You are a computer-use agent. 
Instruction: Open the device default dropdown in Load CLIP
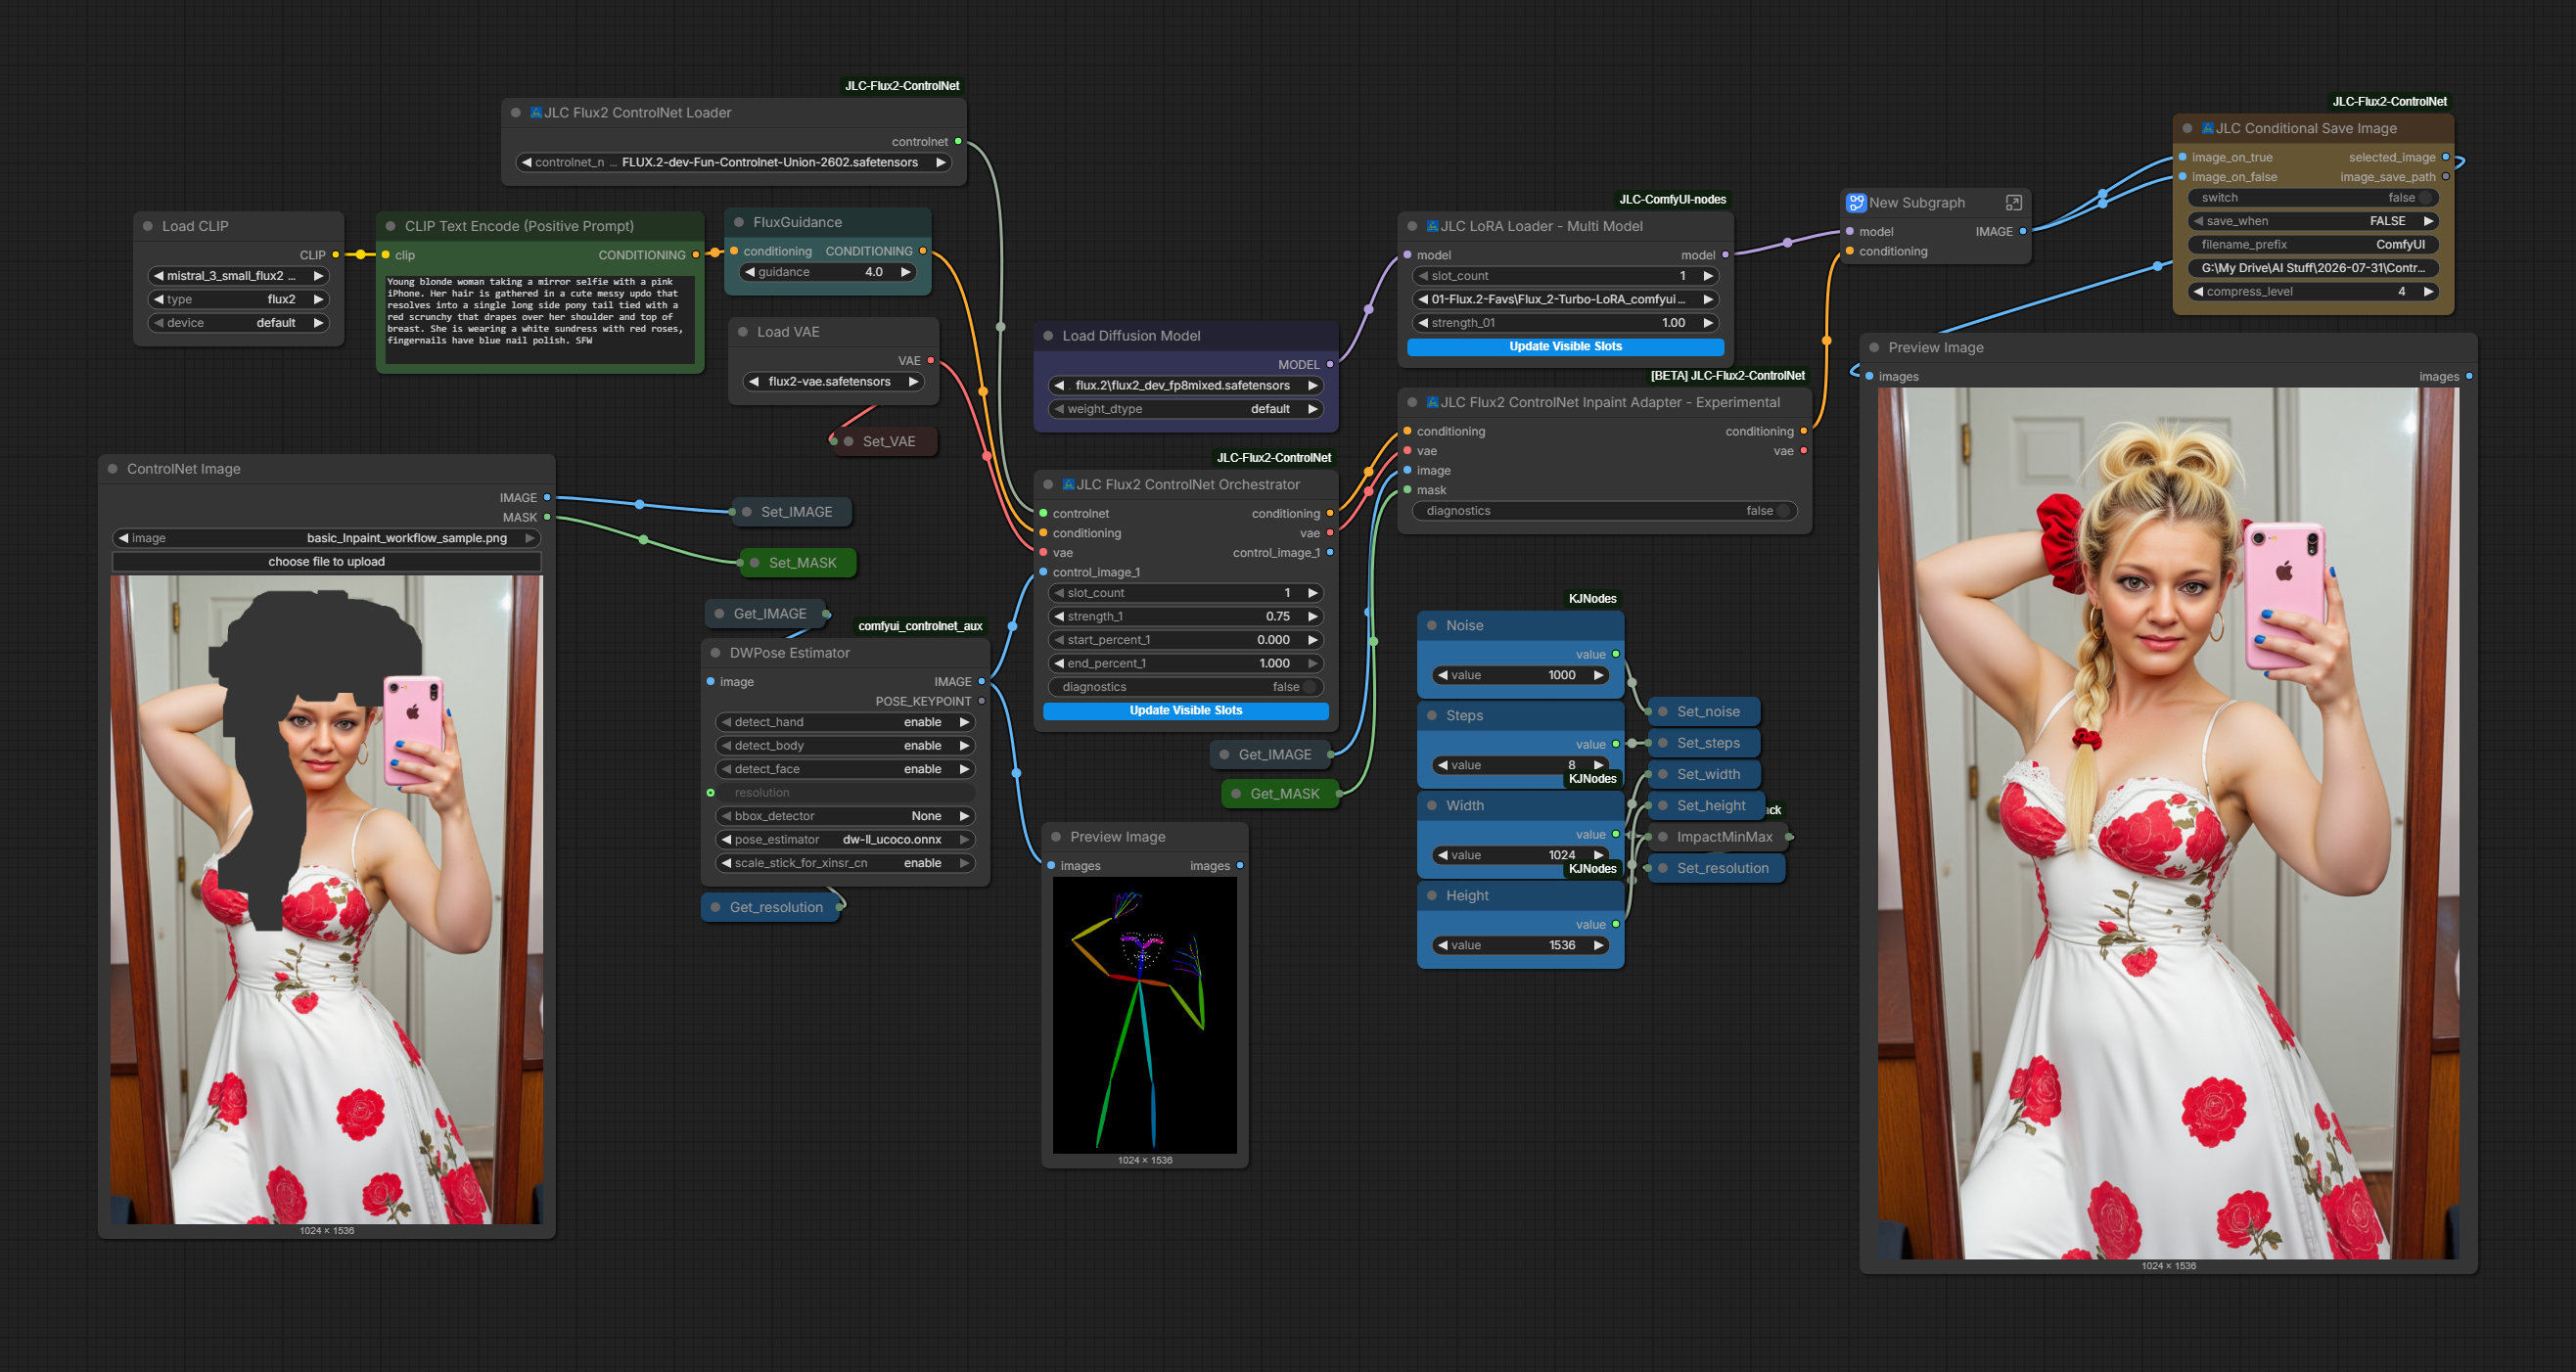(238, 323)
